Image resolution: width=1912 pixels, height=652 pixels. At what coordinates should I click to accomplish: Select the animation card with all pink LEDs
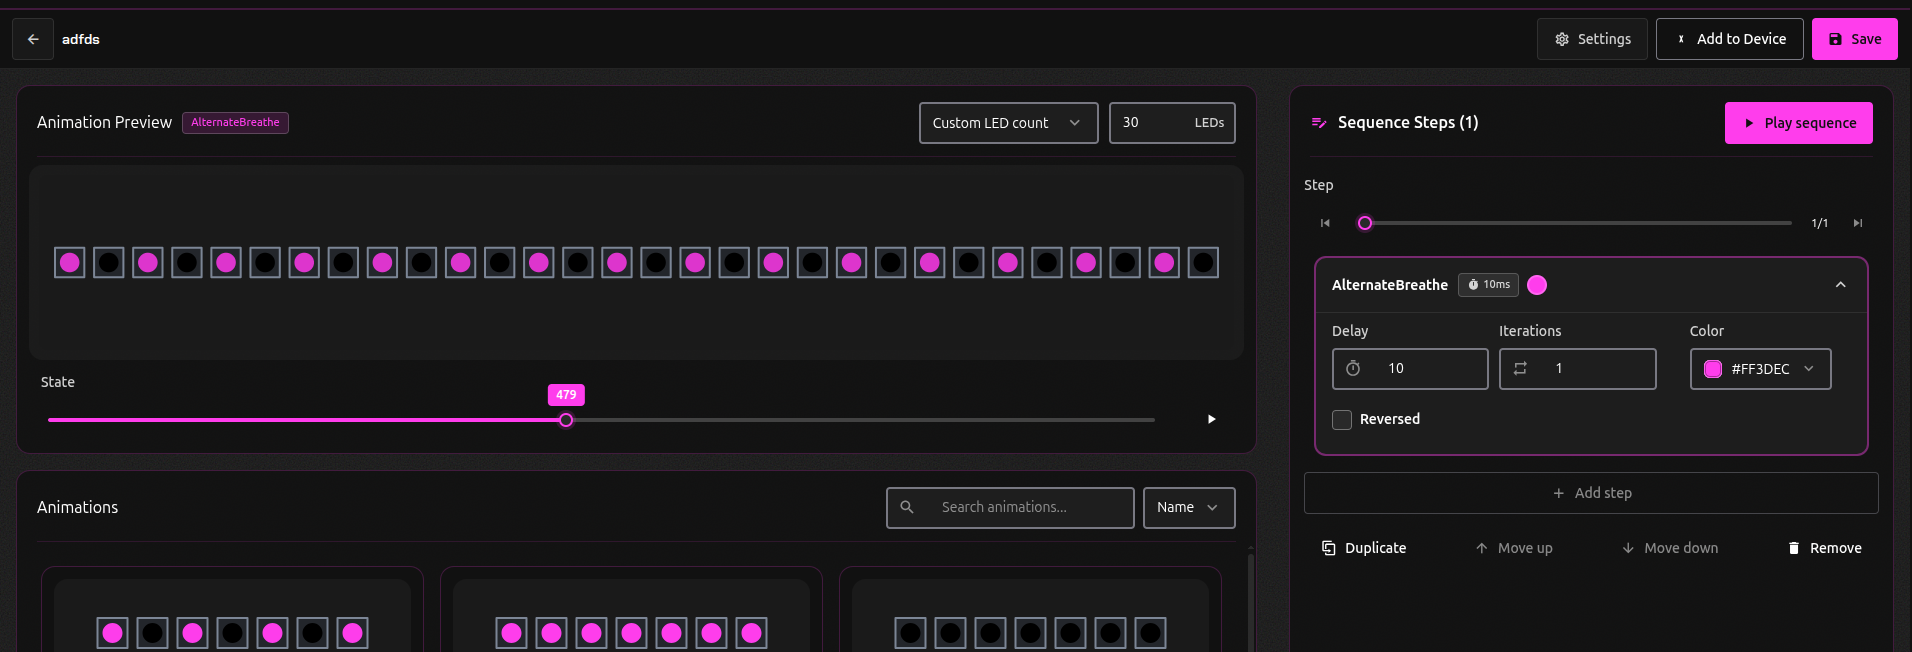tap(631, 610)
